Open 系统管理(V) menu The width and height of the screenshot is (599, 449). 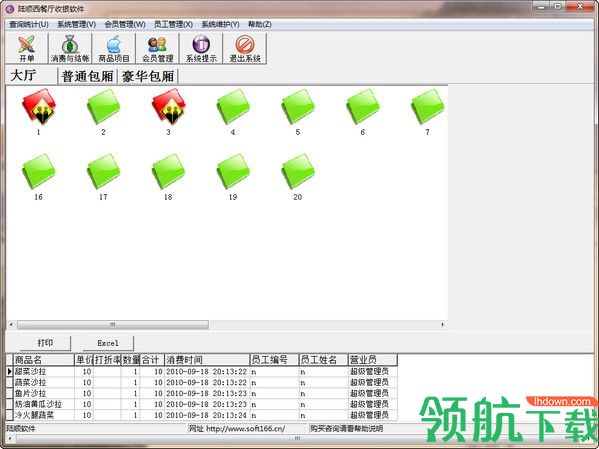76,24
